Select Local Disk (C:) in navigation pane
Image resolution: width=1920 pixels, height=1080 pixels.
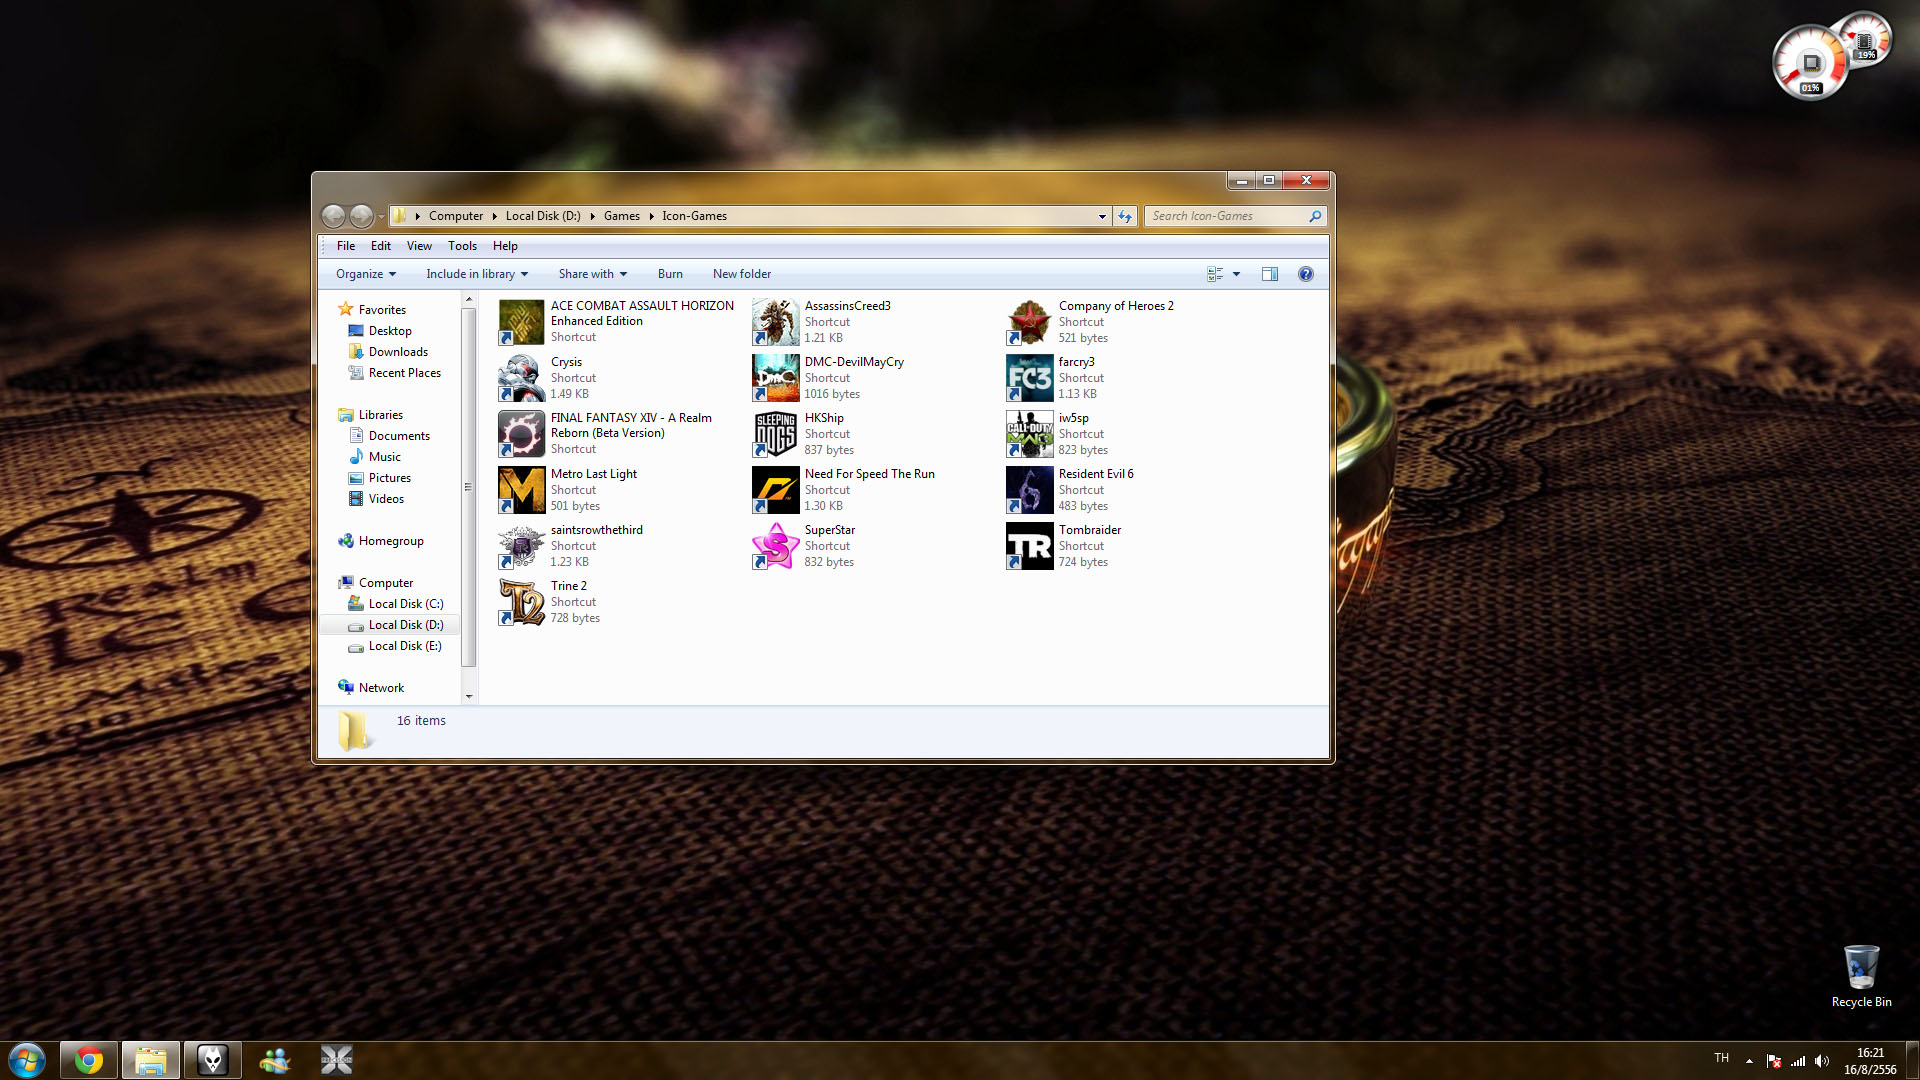[405, 604]
